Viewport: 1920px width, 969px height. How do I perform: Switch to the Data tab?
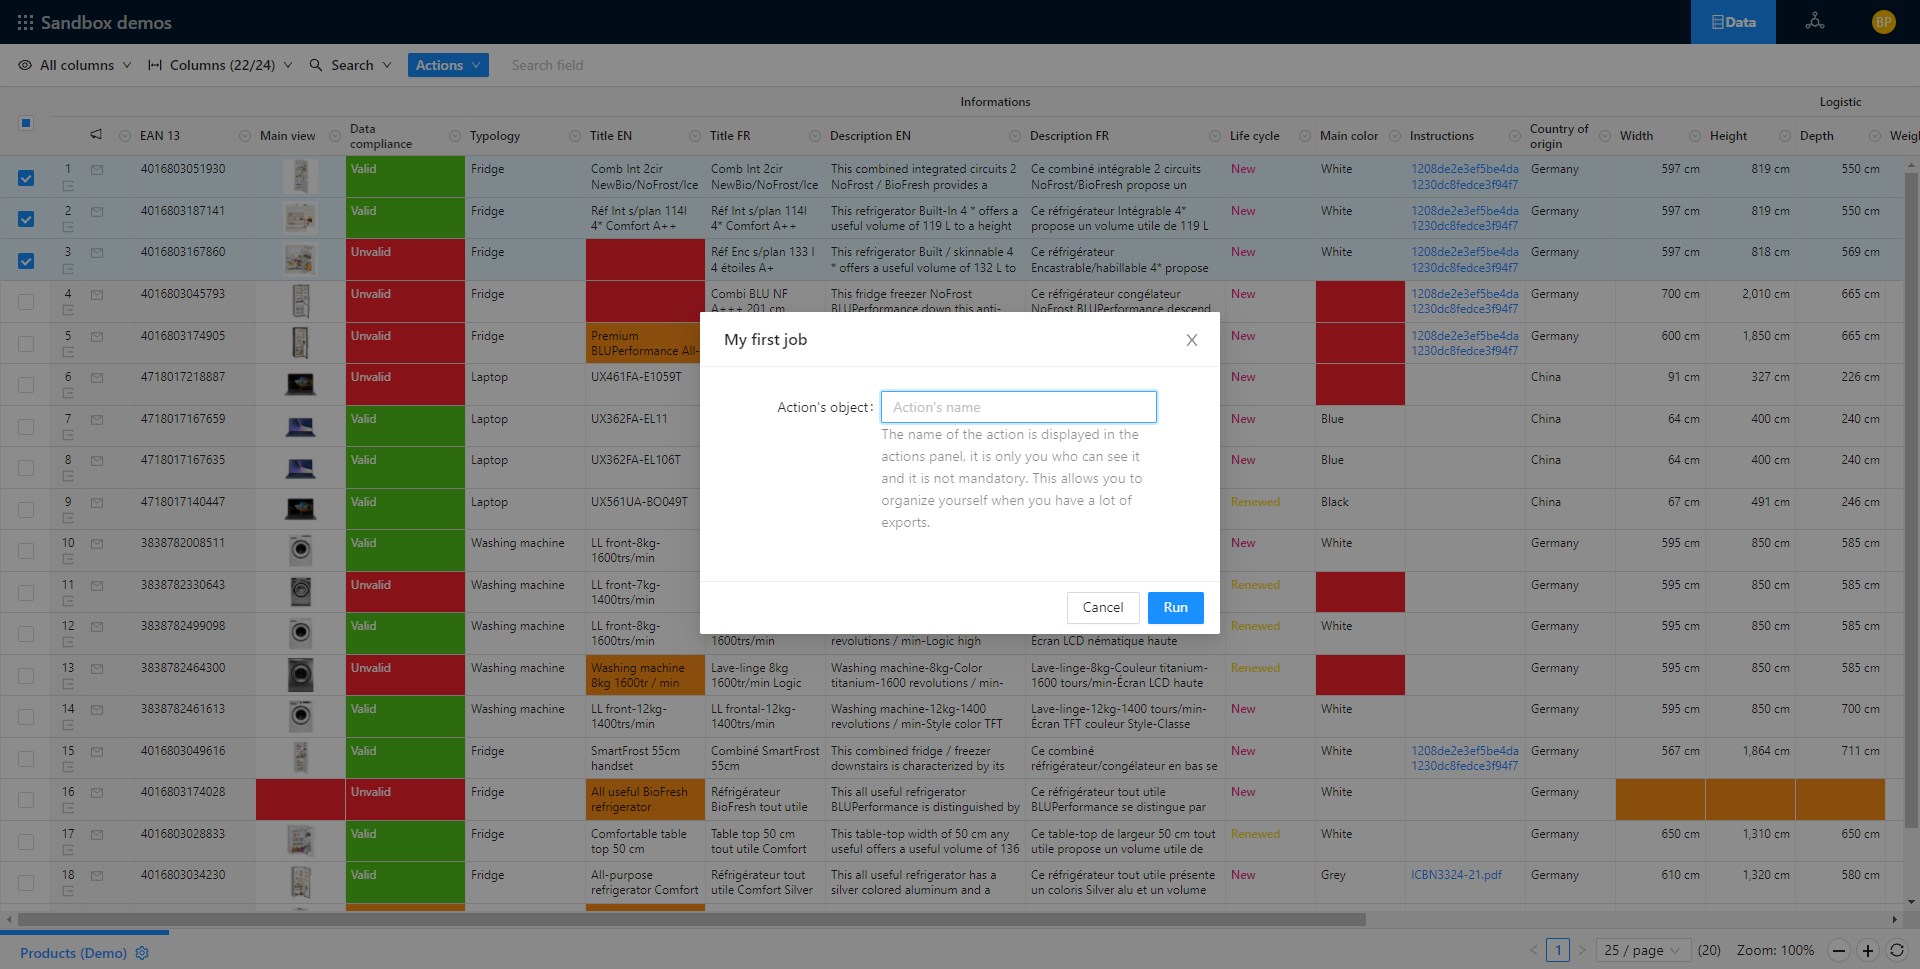[1733, 21]
